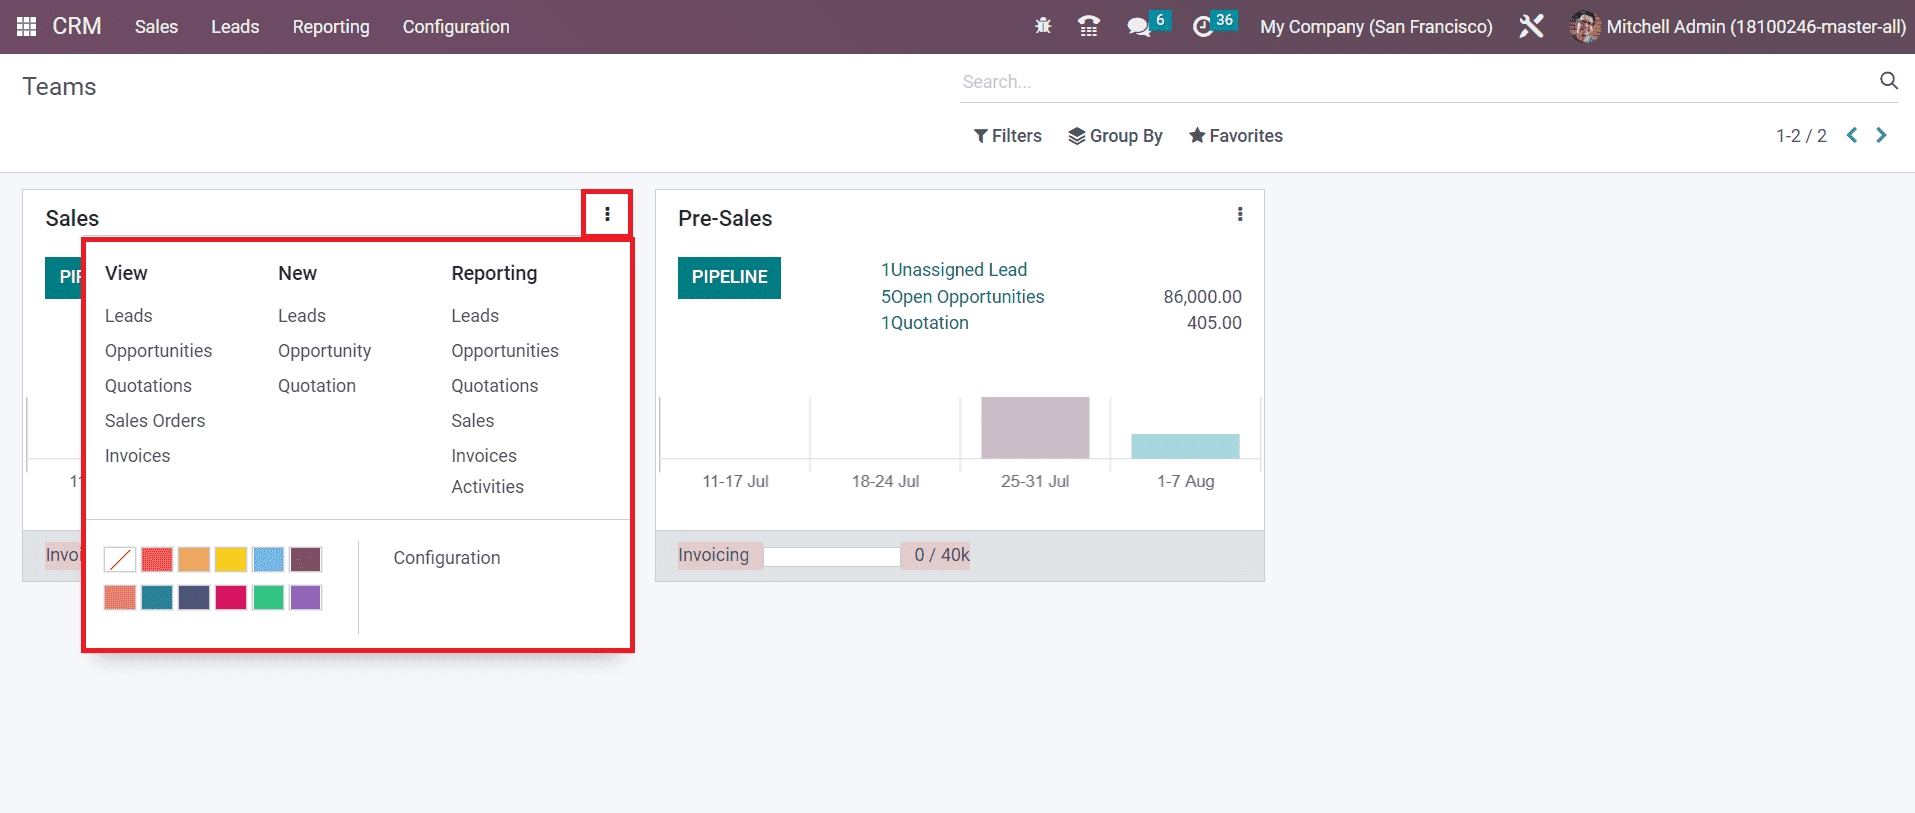Screen dimensions: 1915x813
Task: Go to next page arrow
Action: point(1881,135)
